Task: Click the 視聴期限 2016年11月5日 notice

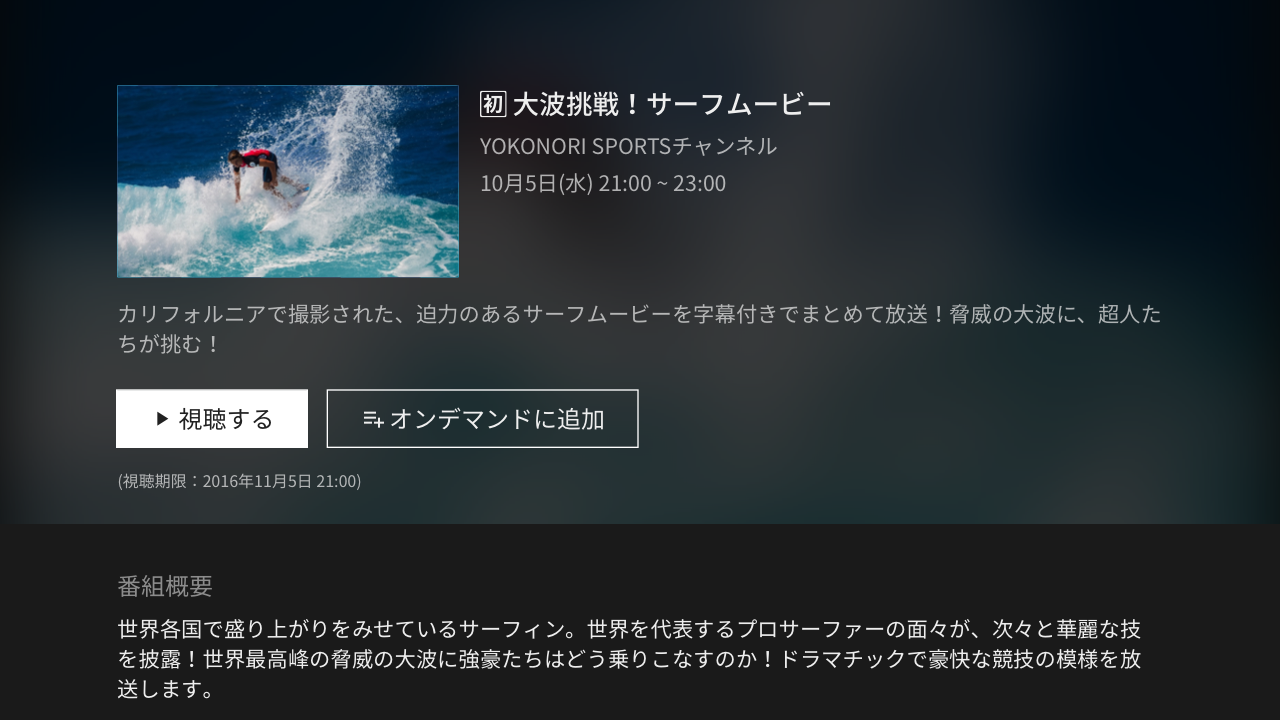Action: click(239, 481)
